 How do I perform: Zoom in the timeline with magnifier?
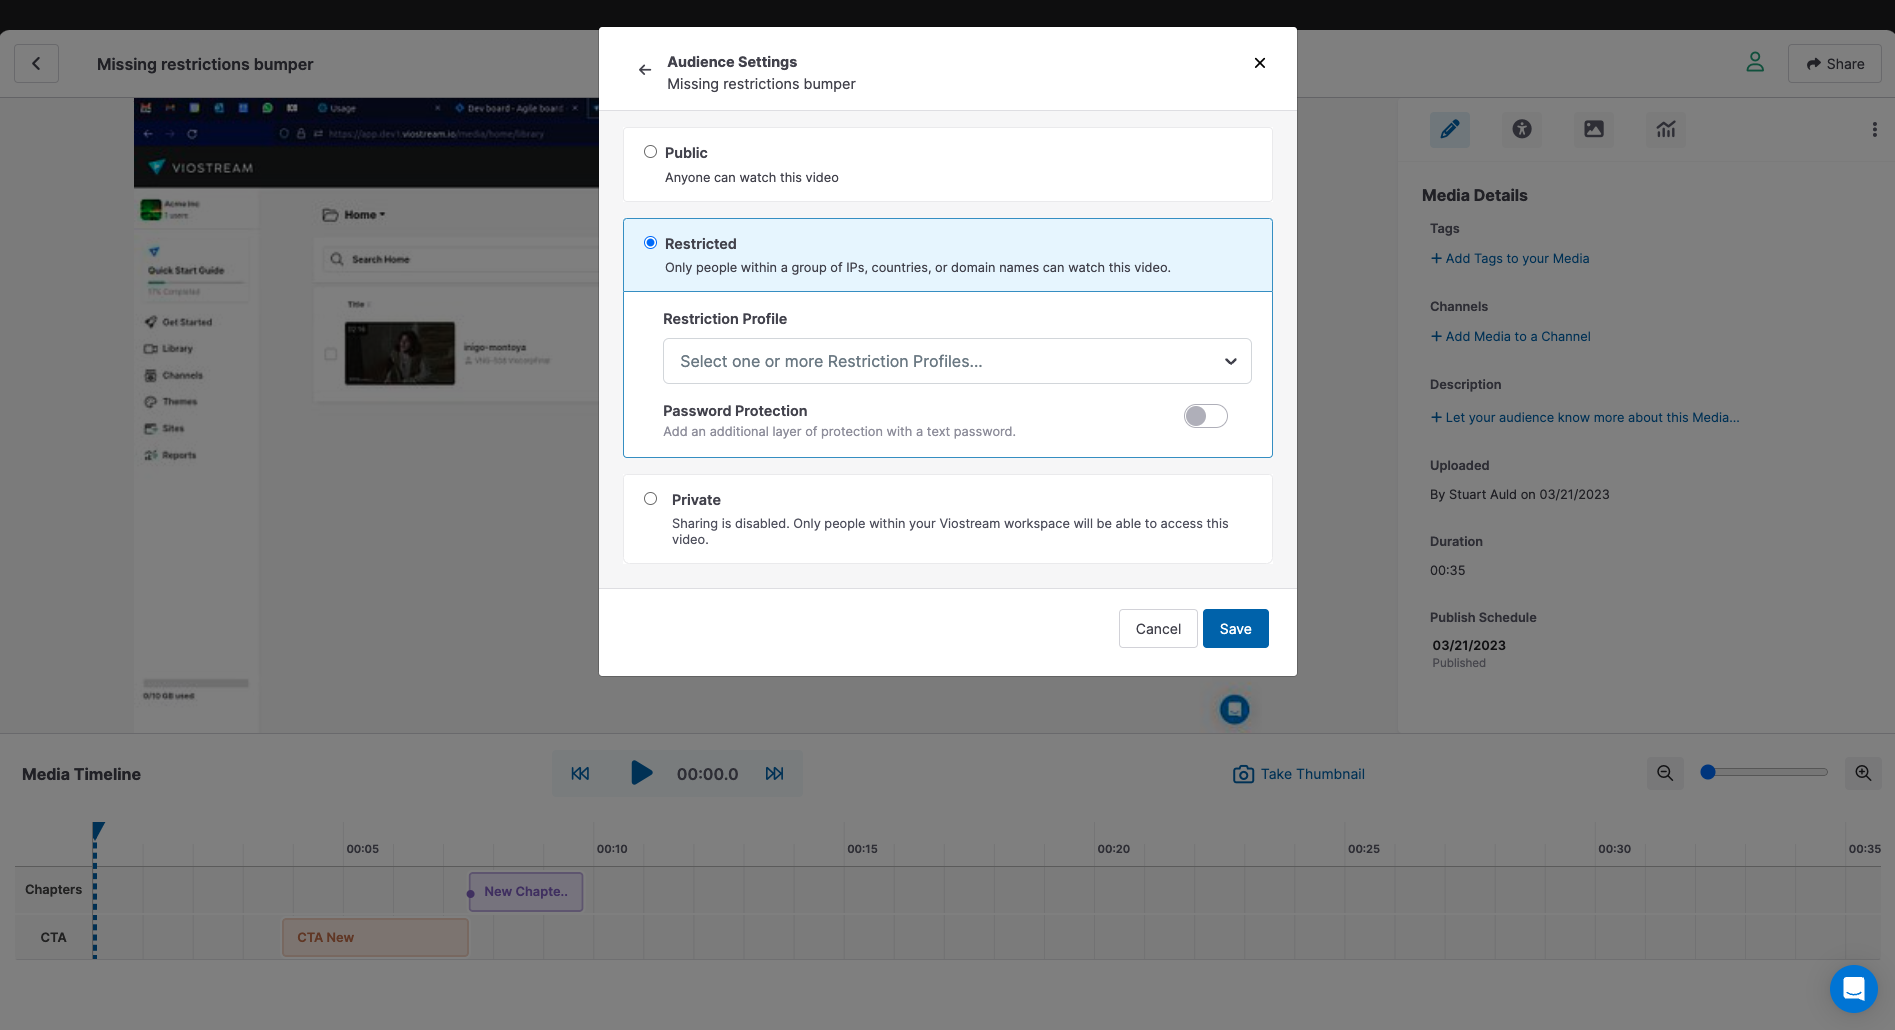click(1863, 773)
